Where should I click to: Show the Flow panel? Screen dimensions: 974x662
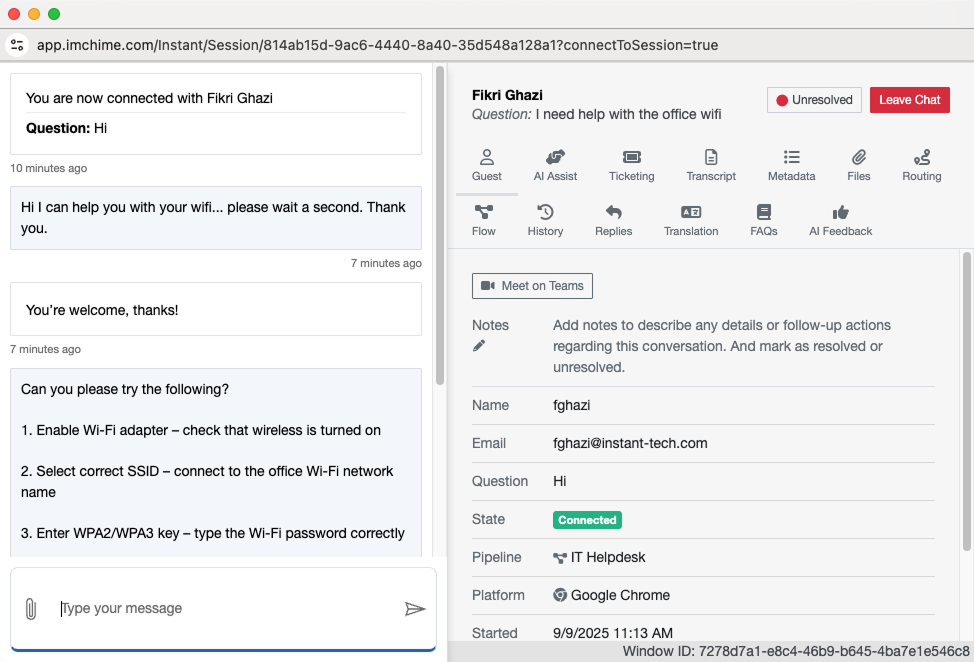[x=484, y=221]
